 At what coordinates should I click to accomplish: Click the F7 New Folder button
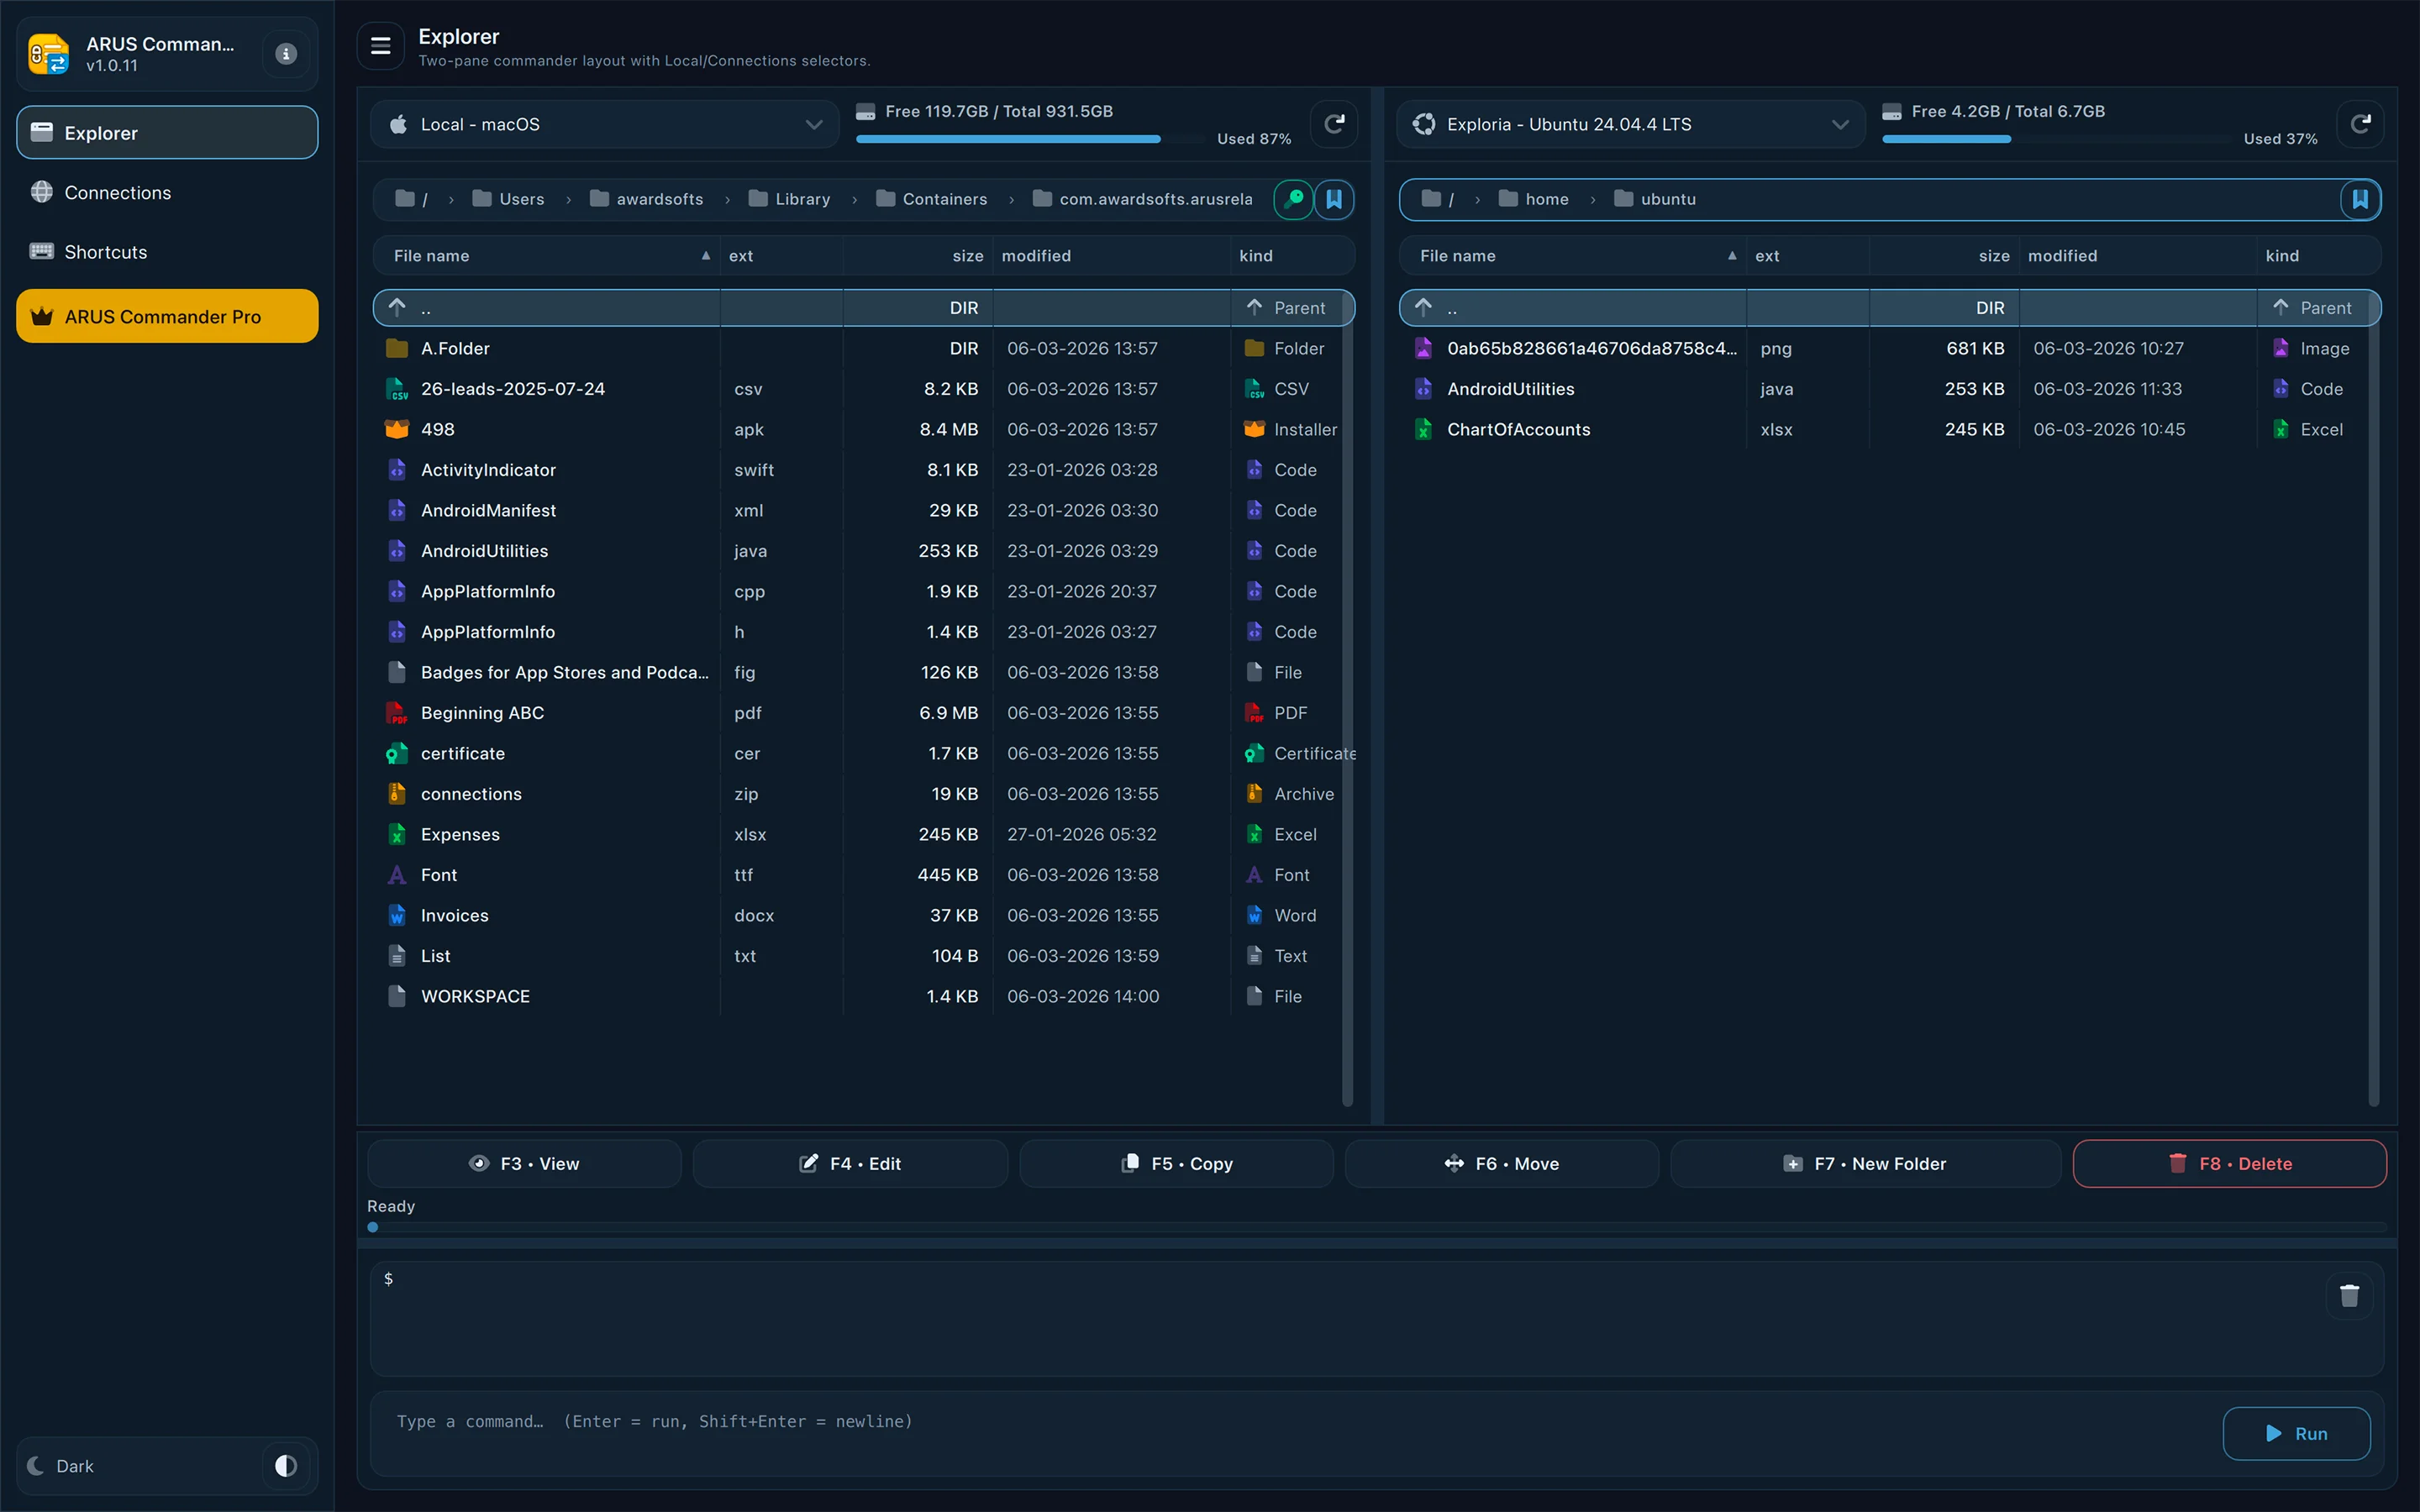[1864, 1163]
